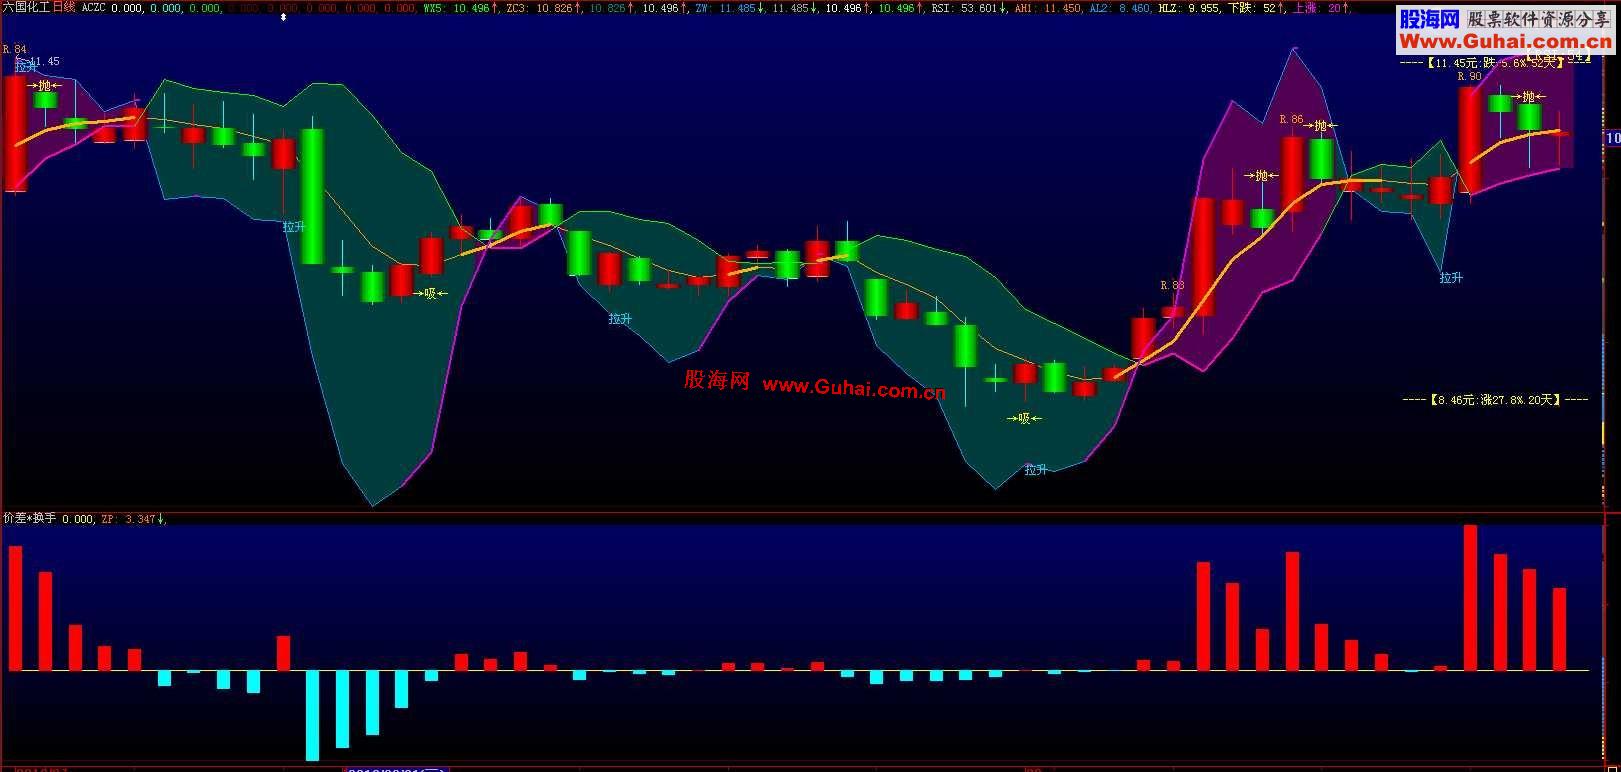Click the HLZ: 9.955 value
This screenshot has width=1621, height=772.
point(1189,8)
